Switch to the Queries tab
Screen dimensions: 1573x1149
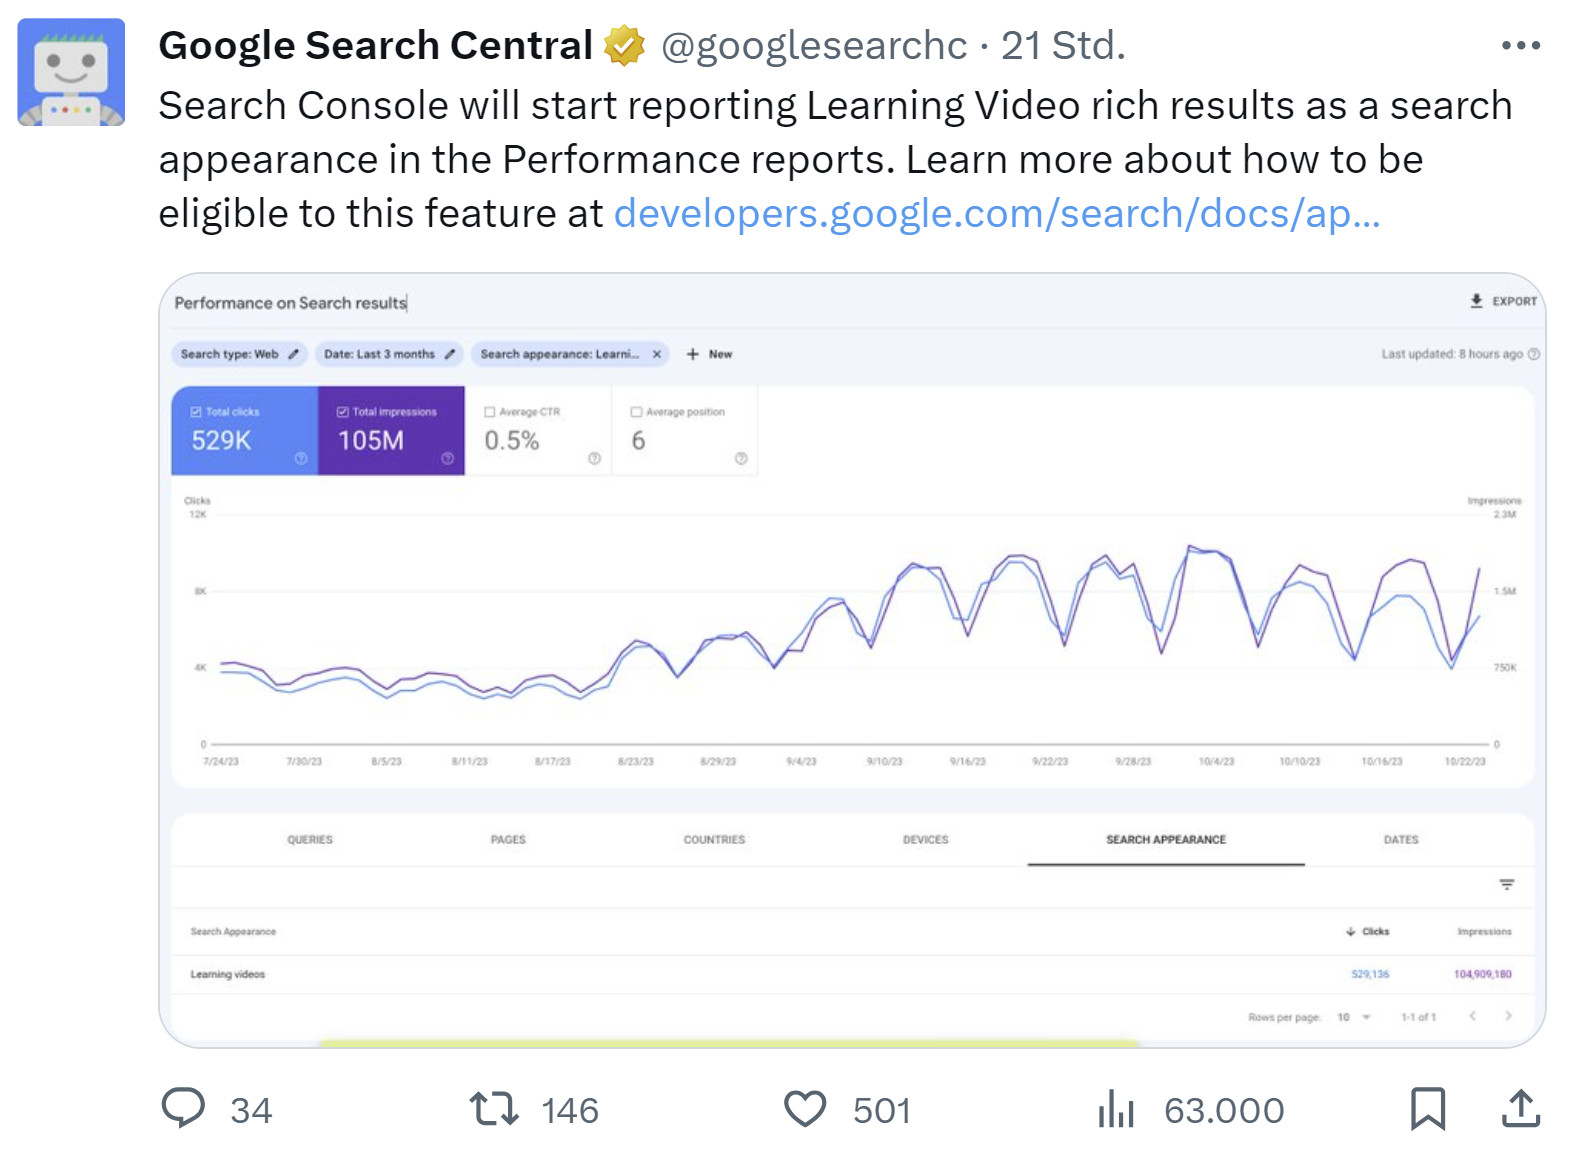(x=313, y=840)
